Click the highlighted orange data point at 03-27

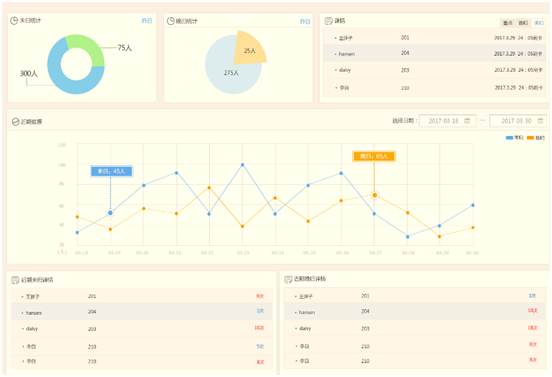pos(375,195)
